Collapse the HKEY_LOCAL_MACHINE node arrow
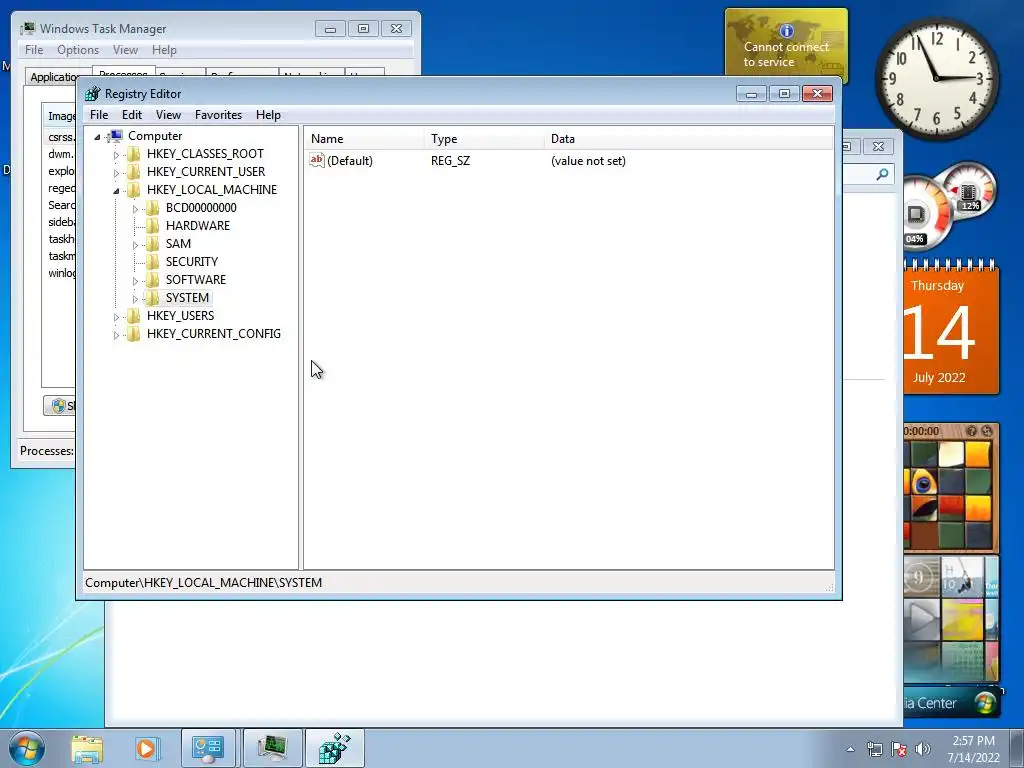 tap(116, 191)
